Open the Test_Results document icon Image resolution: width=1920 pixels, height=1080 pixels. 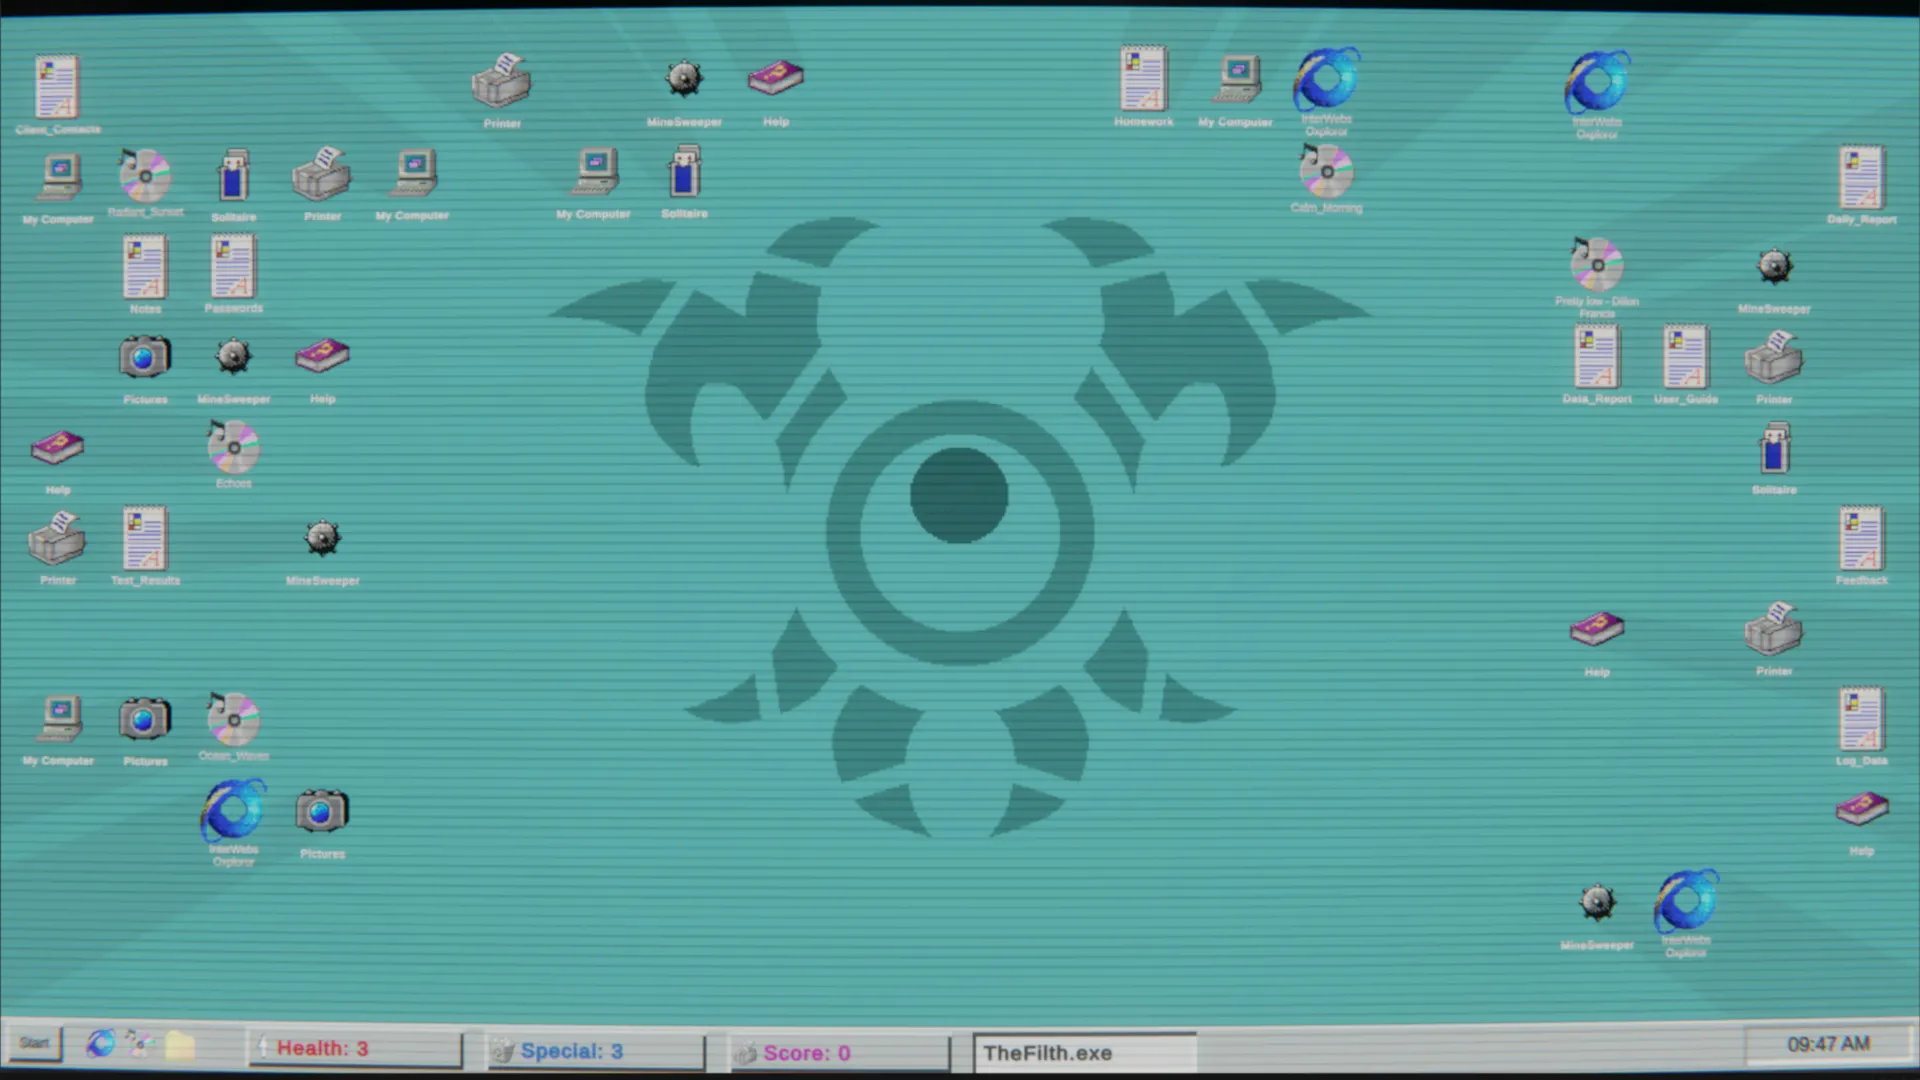(x=145, y=539)
